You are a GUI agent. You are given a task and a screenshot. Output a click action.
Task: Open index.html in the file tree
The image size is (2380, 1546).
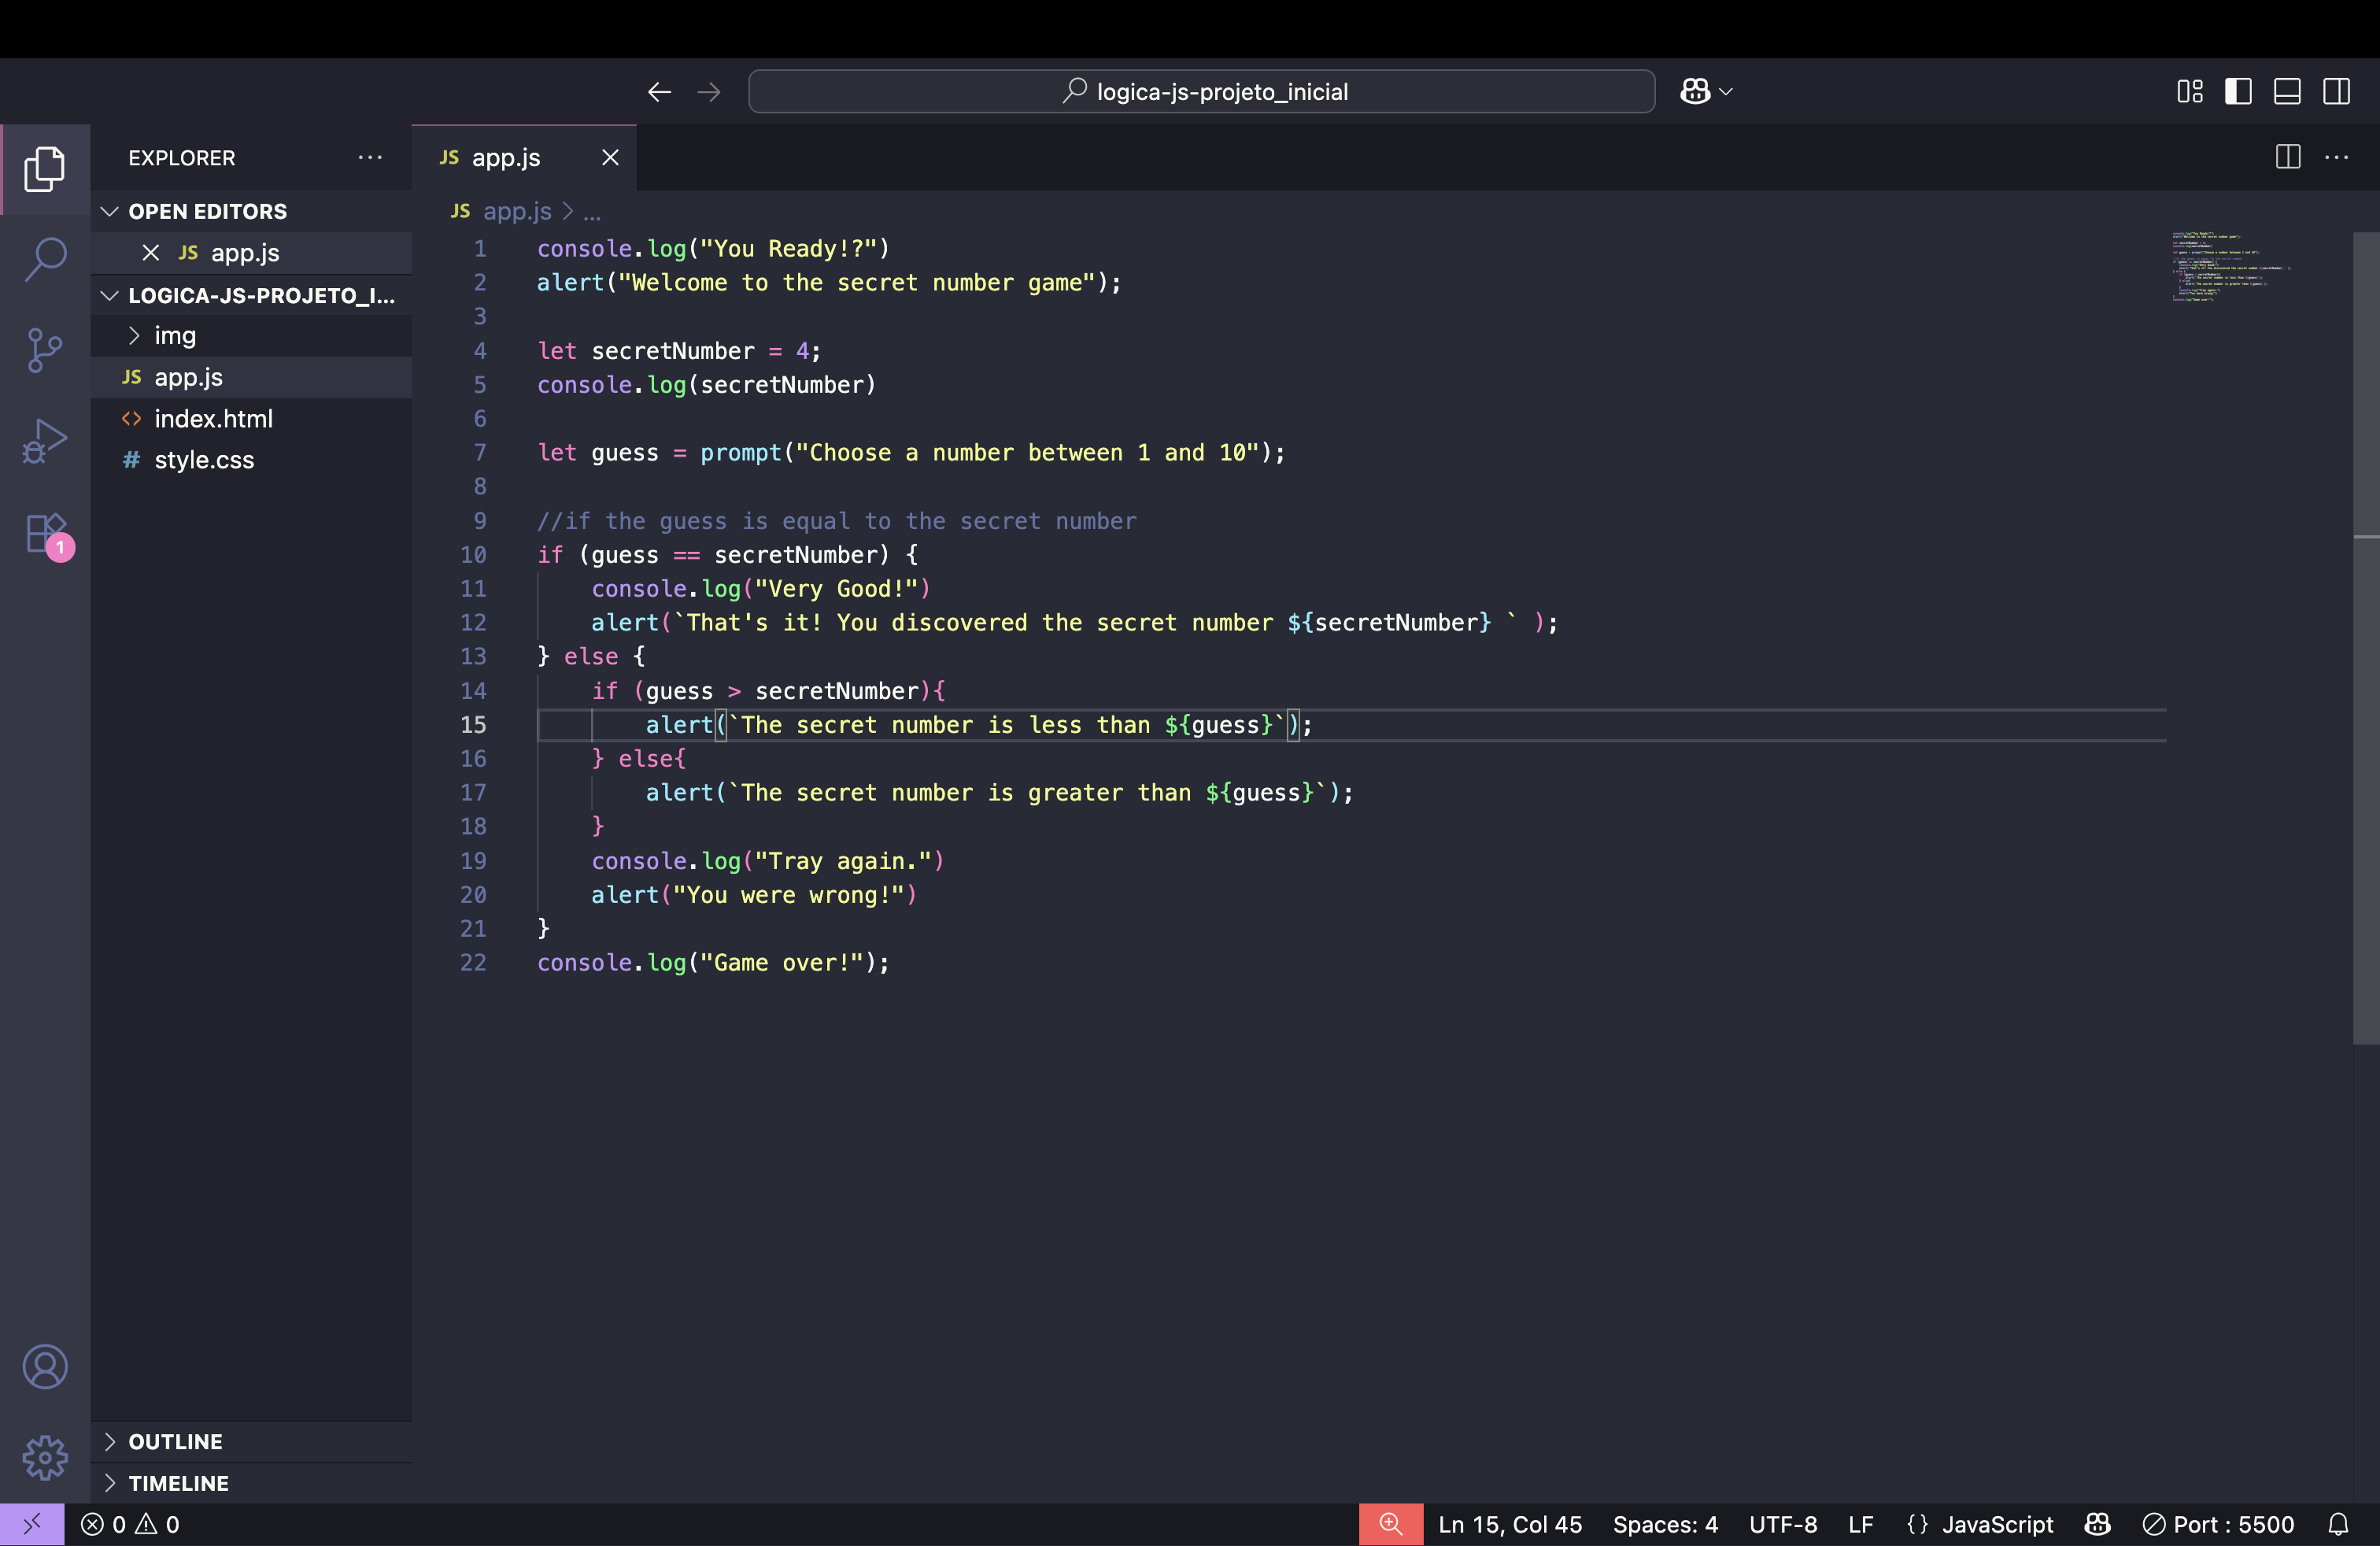point(251,418)
